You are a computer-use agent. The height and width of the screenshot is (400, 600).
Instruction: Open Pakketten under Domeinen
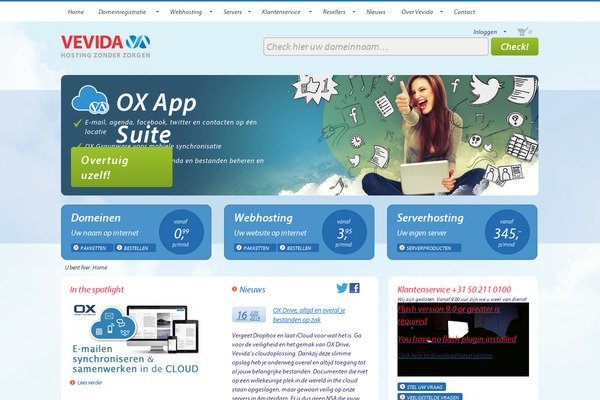click(x=92, y=248)
